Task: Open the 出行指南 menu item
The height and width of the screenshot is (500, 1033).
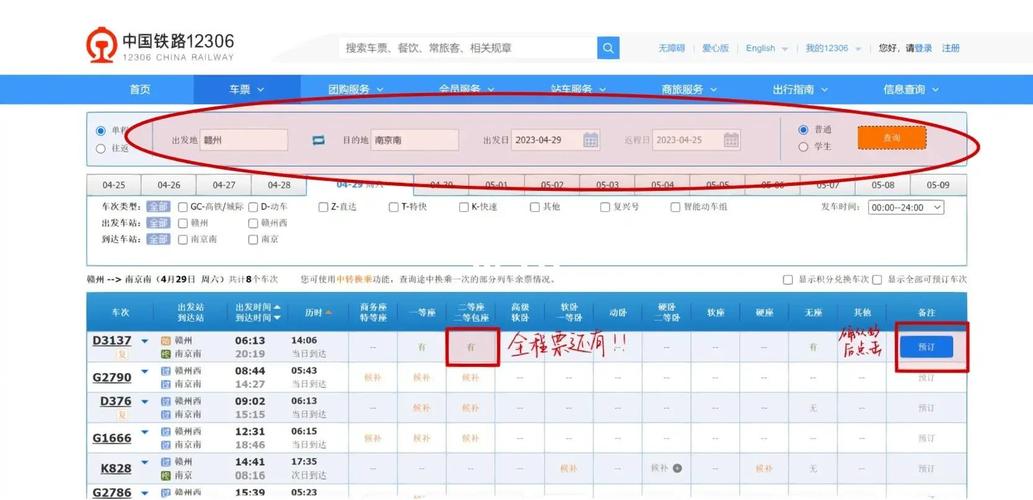Action: [799, 89]
